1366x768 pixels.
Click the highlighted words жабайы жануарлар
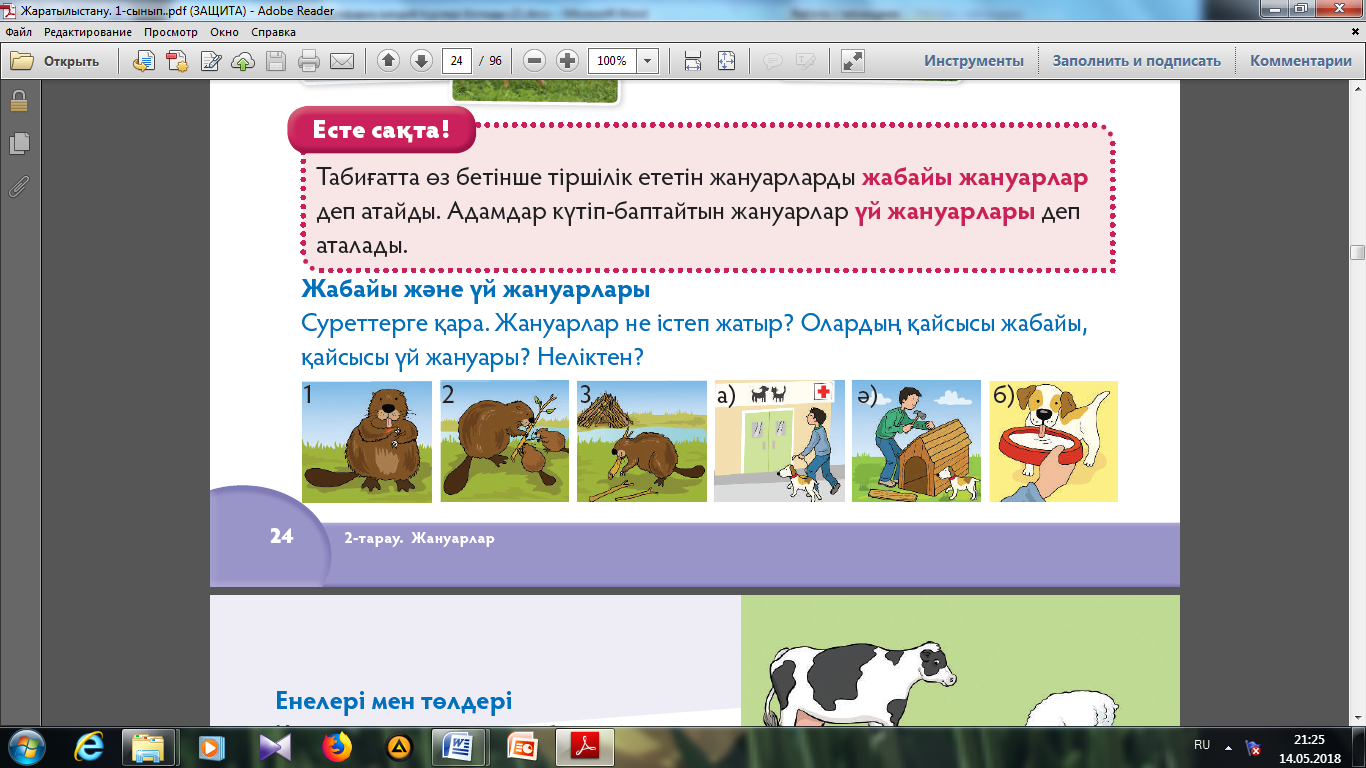tap(975, 179)
